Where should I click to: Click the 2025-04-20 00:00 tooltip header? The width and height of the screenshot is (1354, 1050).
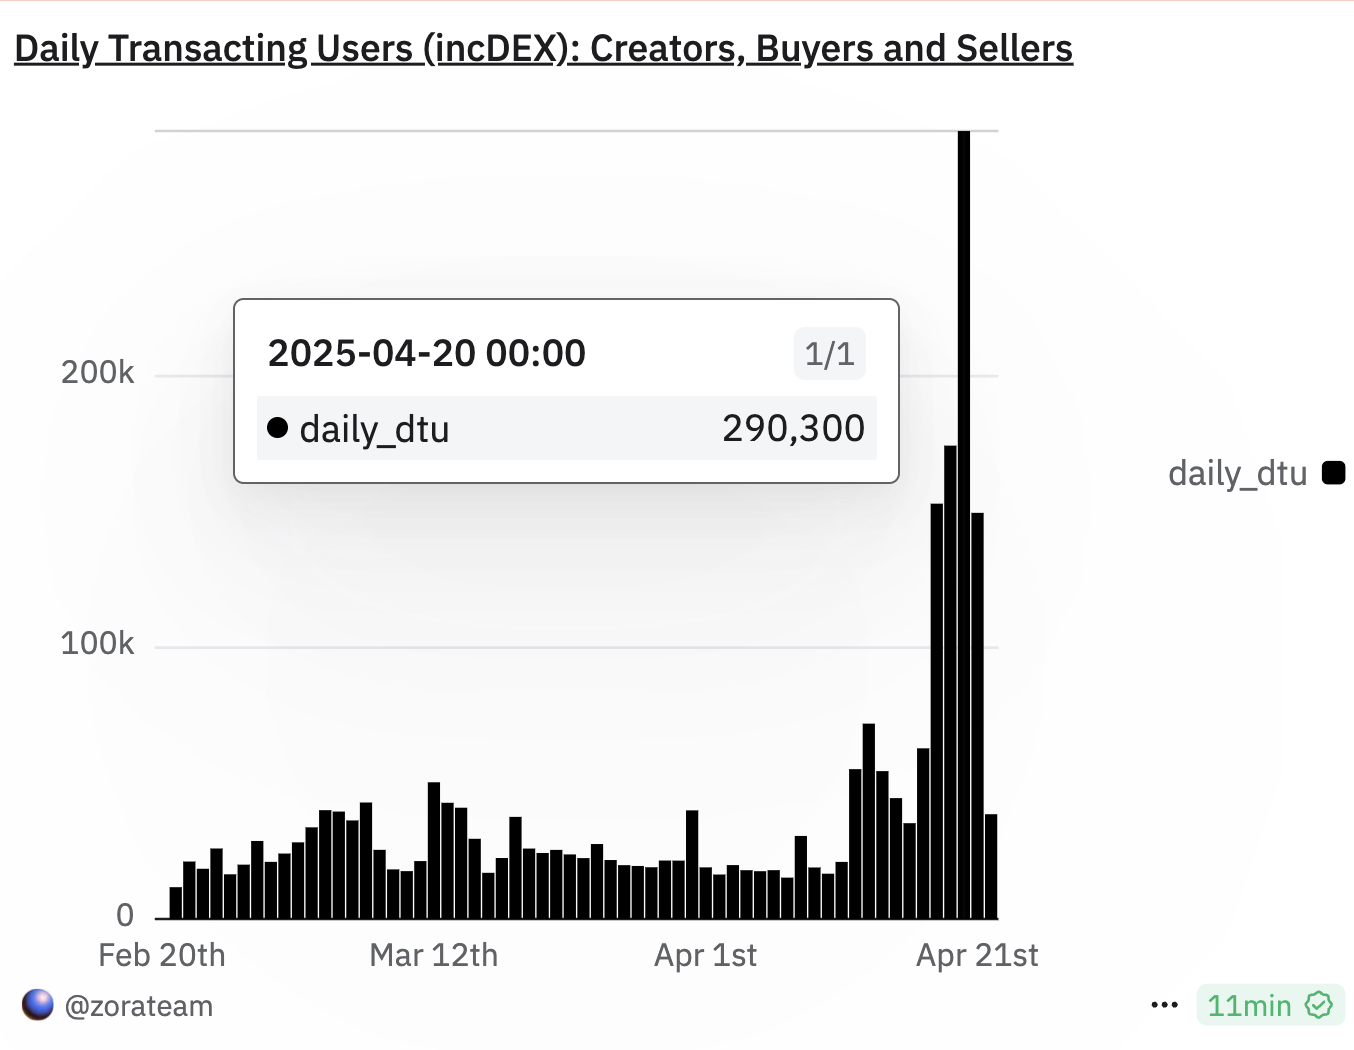427,353
